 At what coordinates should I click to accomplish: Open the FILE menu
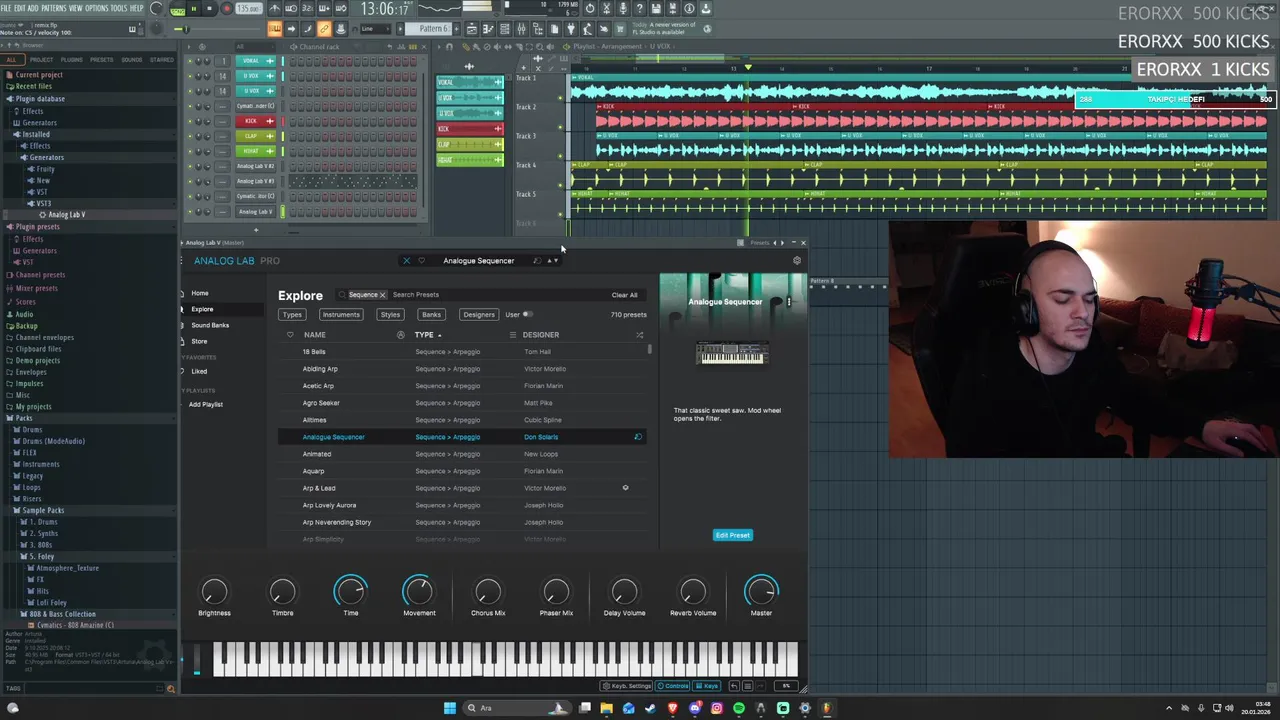pos(6,8)
